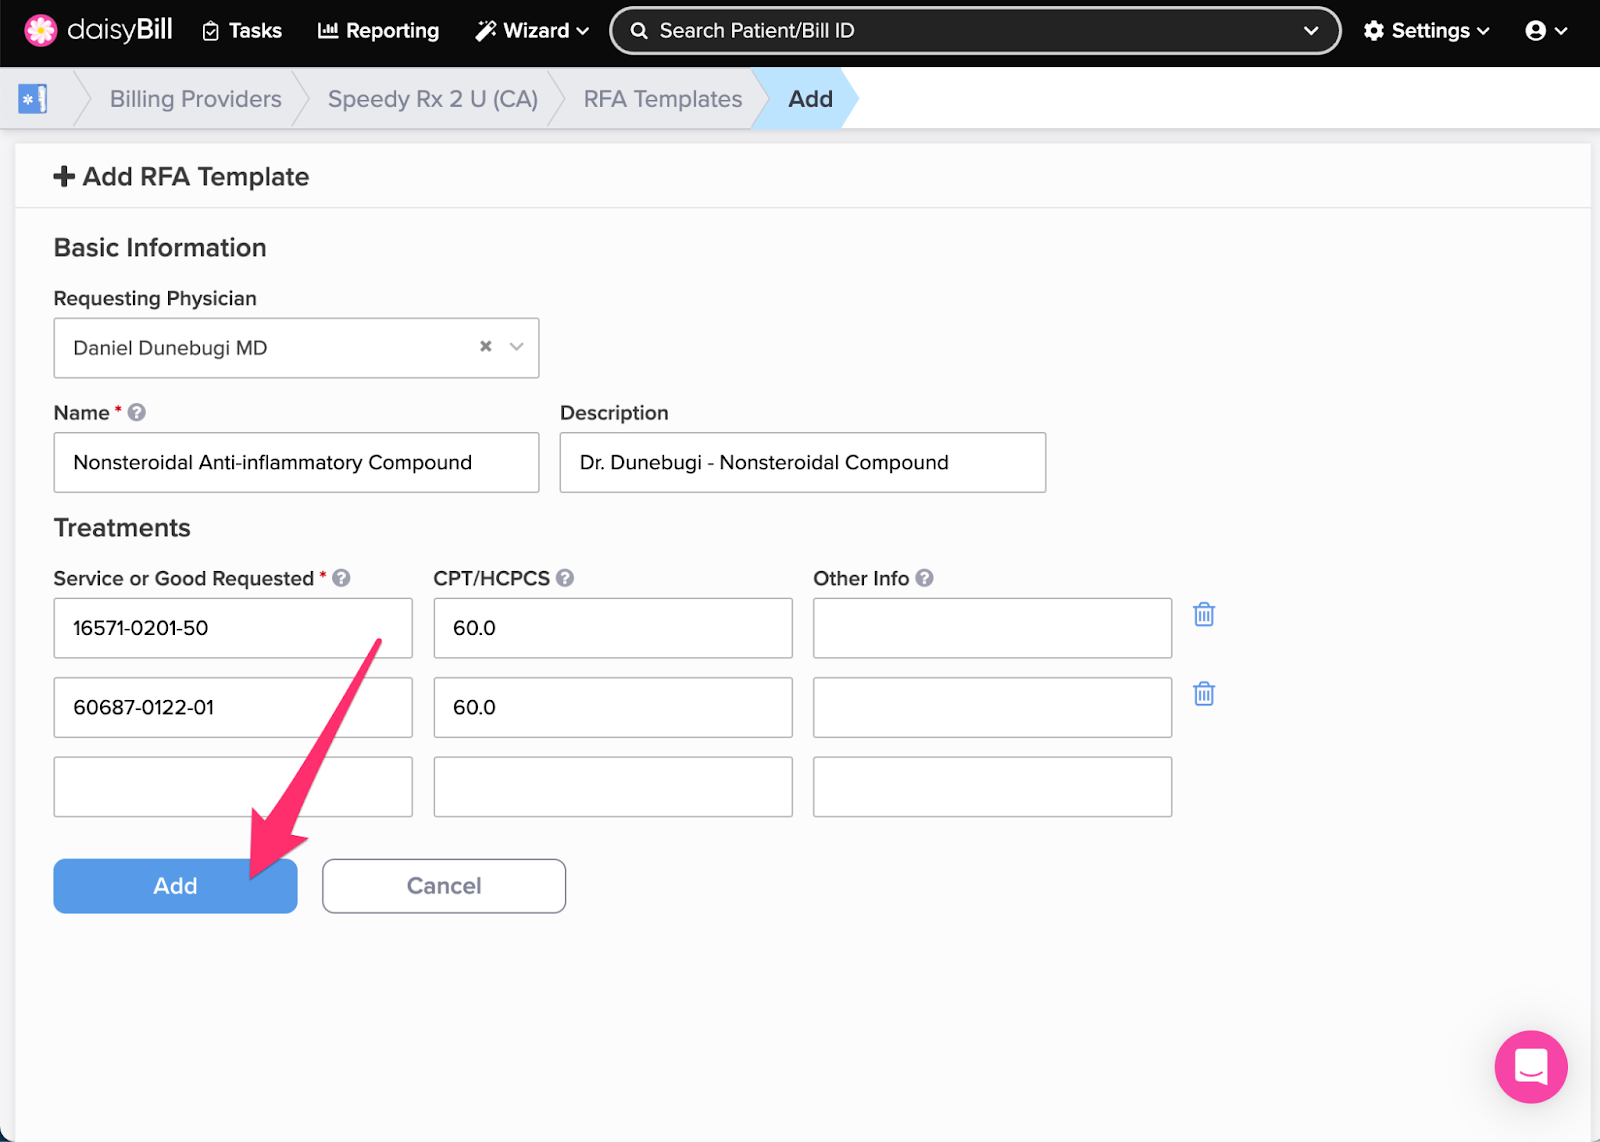Select the Add breadcrumb tab
The height and width of the screenshot is (1142, 1600).
pos(810,99)
